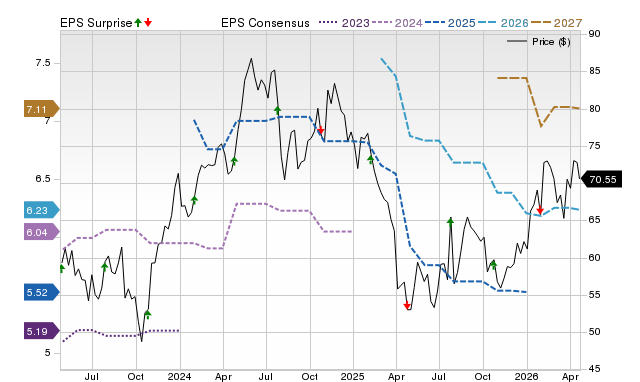Screen dimensions: 640x382
Task: Select the 2027 EPS consensus legend entry
Action: (556, 23)
